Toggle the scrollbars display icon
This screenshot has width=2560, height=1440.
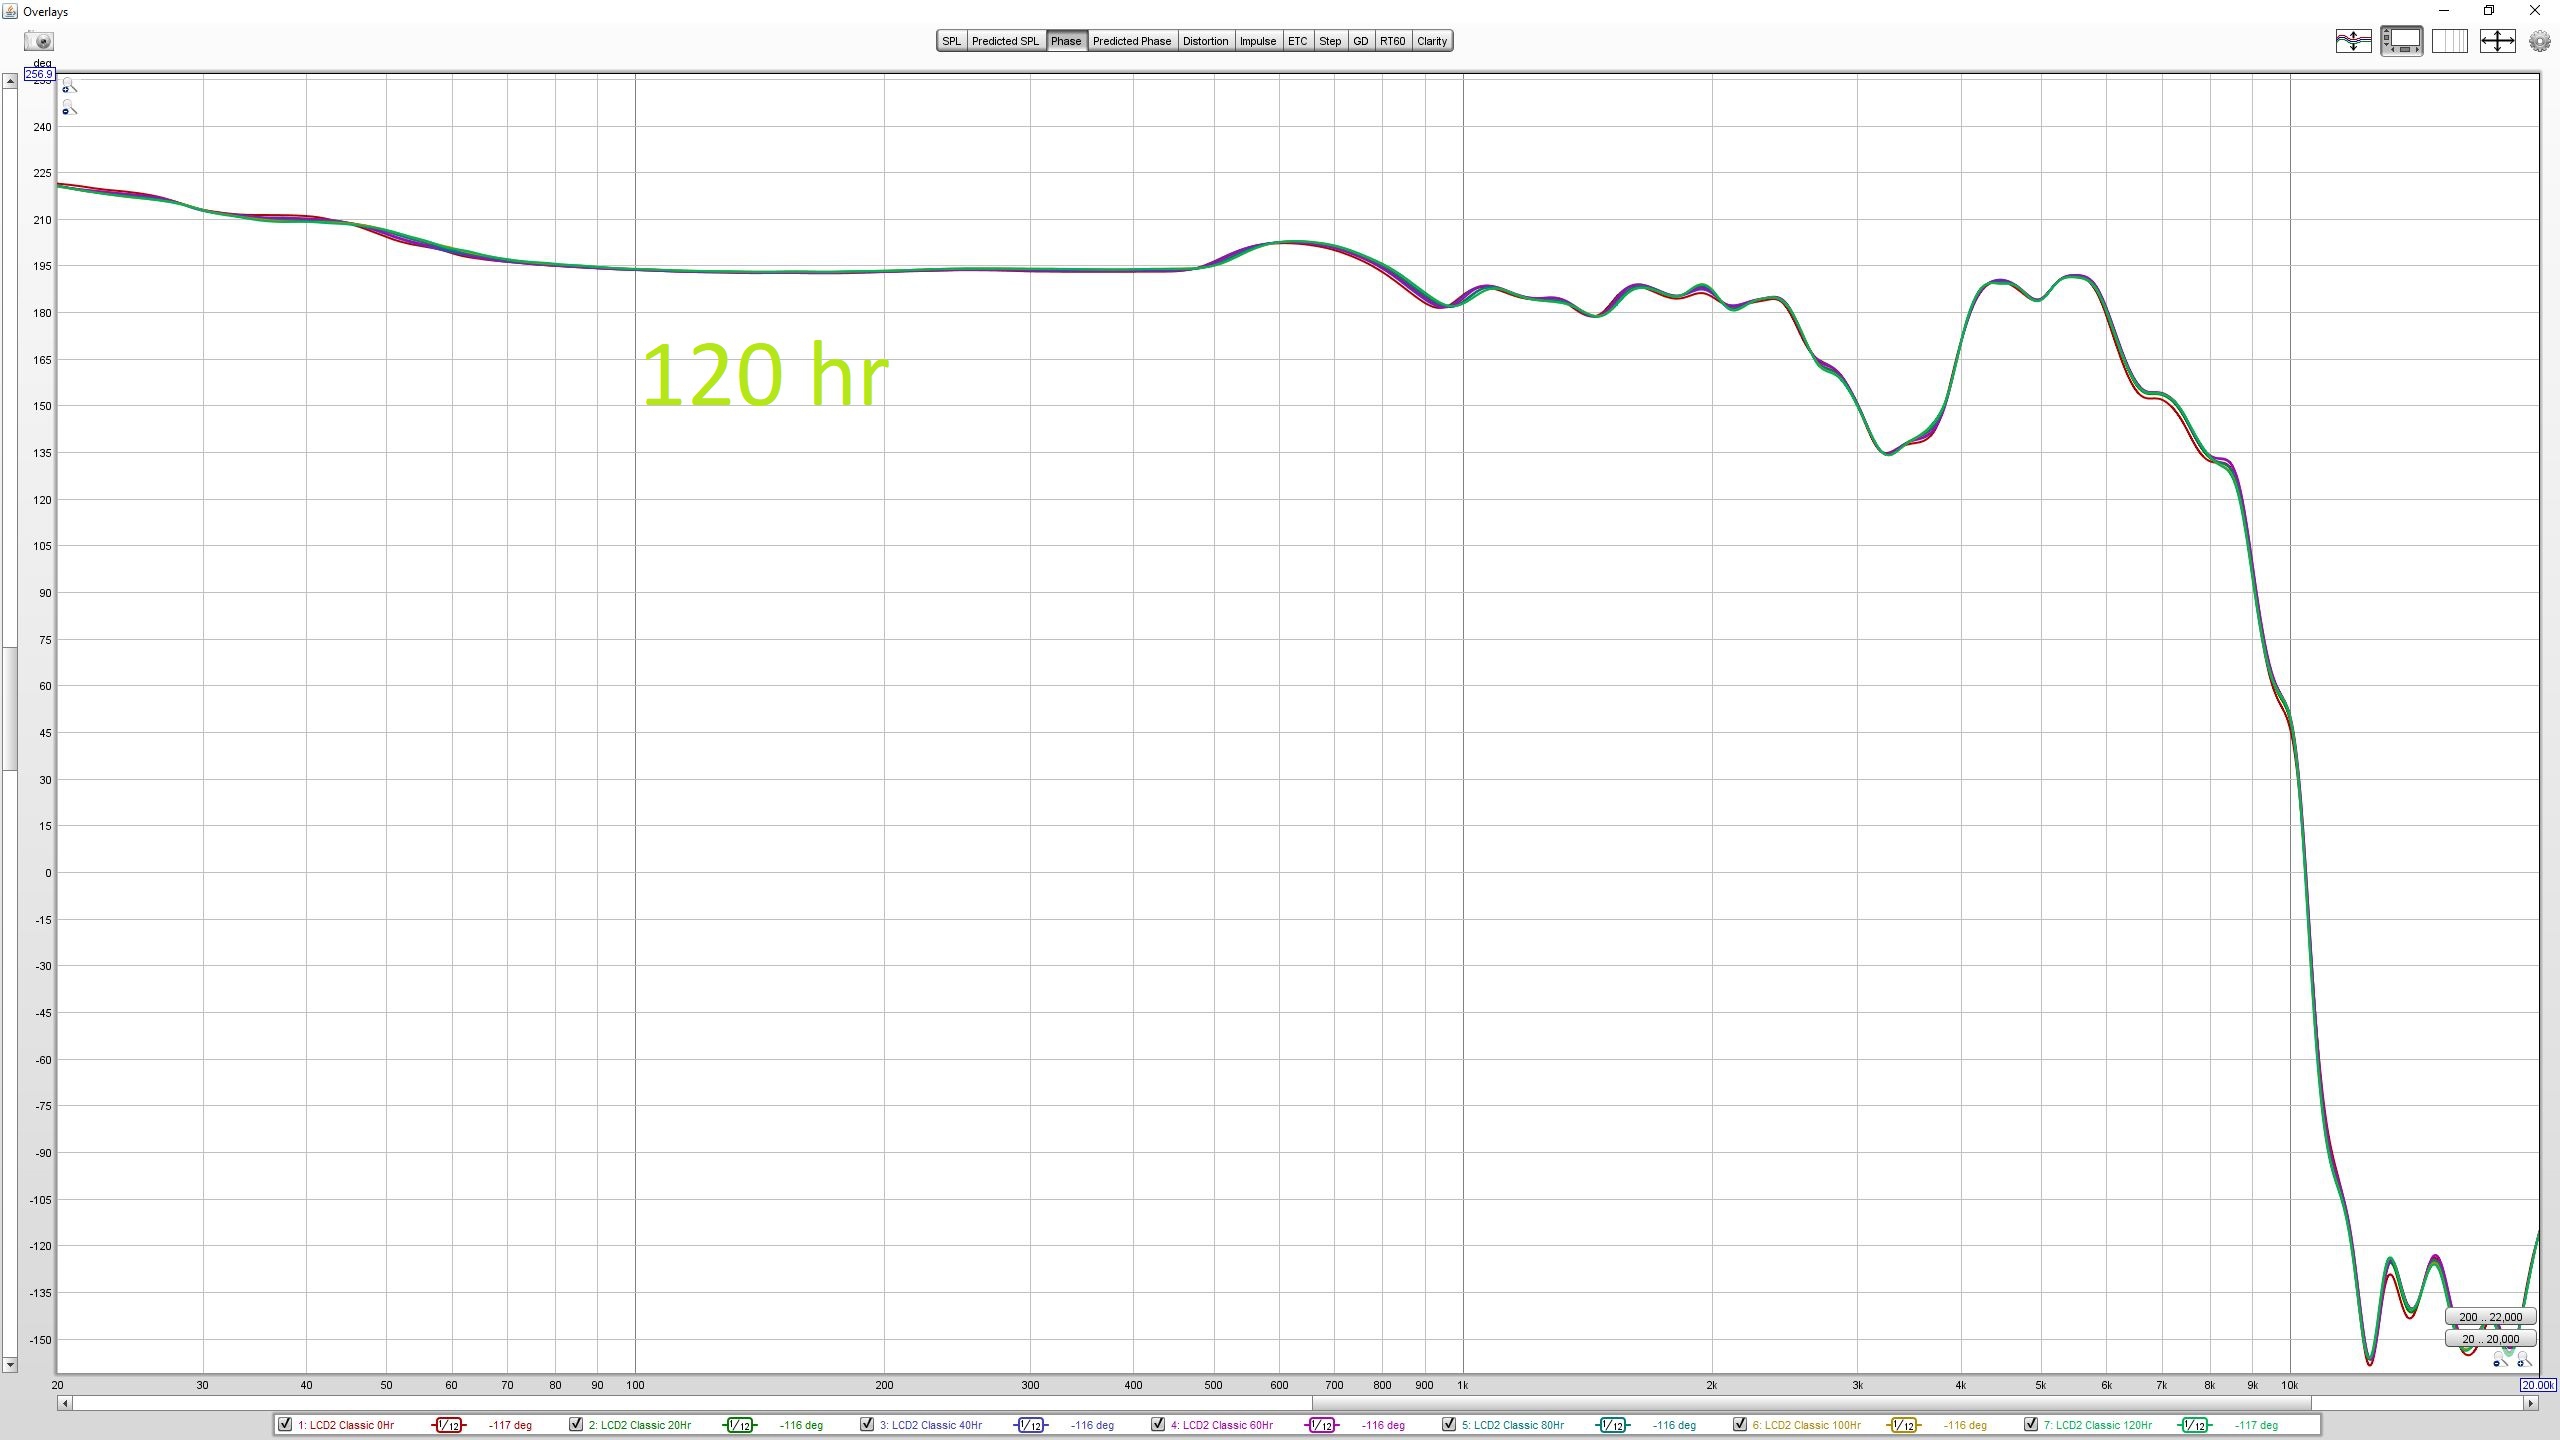point(2401,41)
